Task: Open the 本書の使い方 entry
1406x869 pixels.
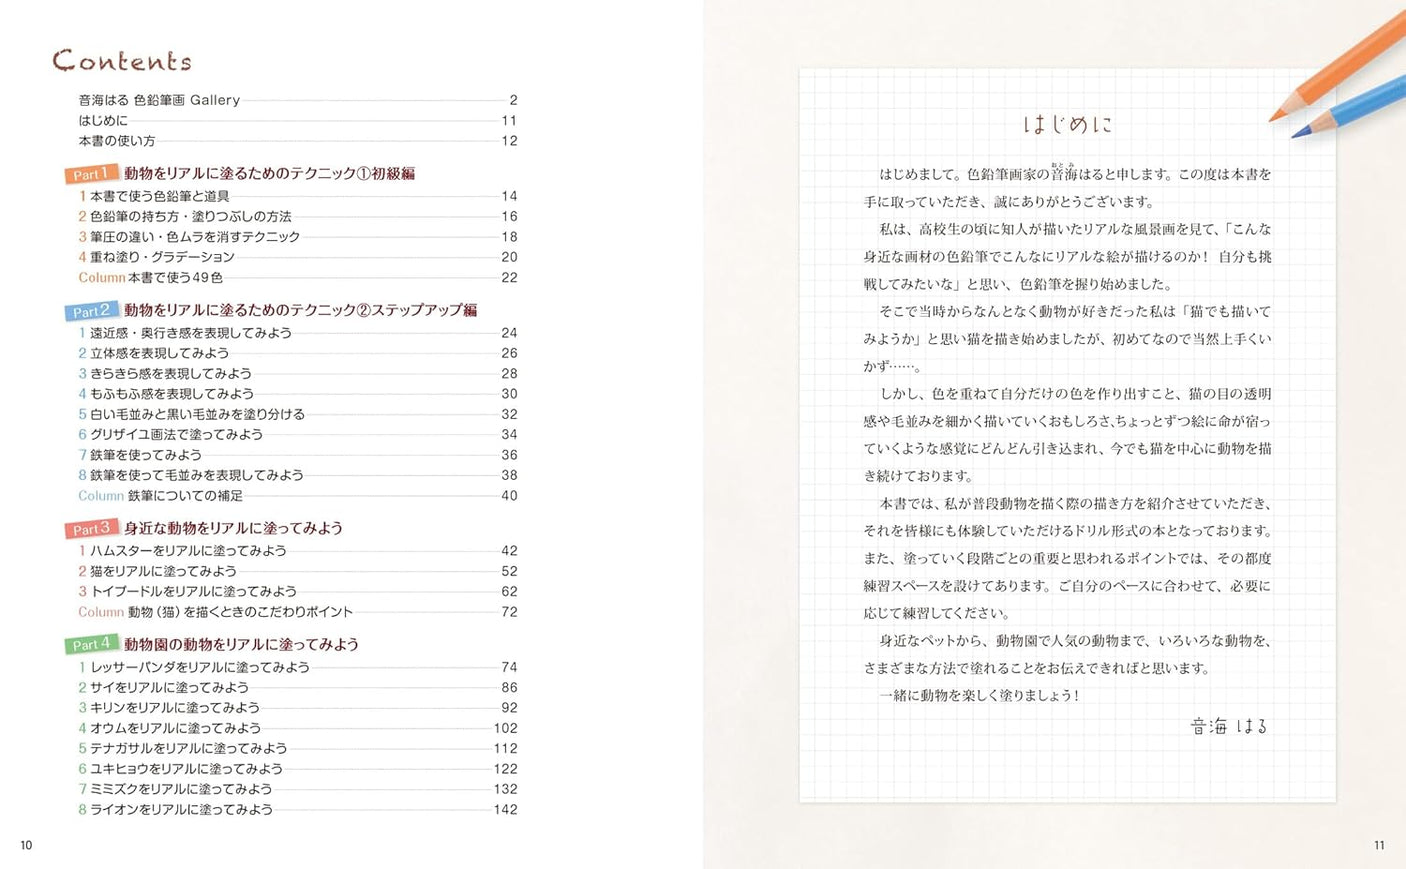Action: point(117,141)
